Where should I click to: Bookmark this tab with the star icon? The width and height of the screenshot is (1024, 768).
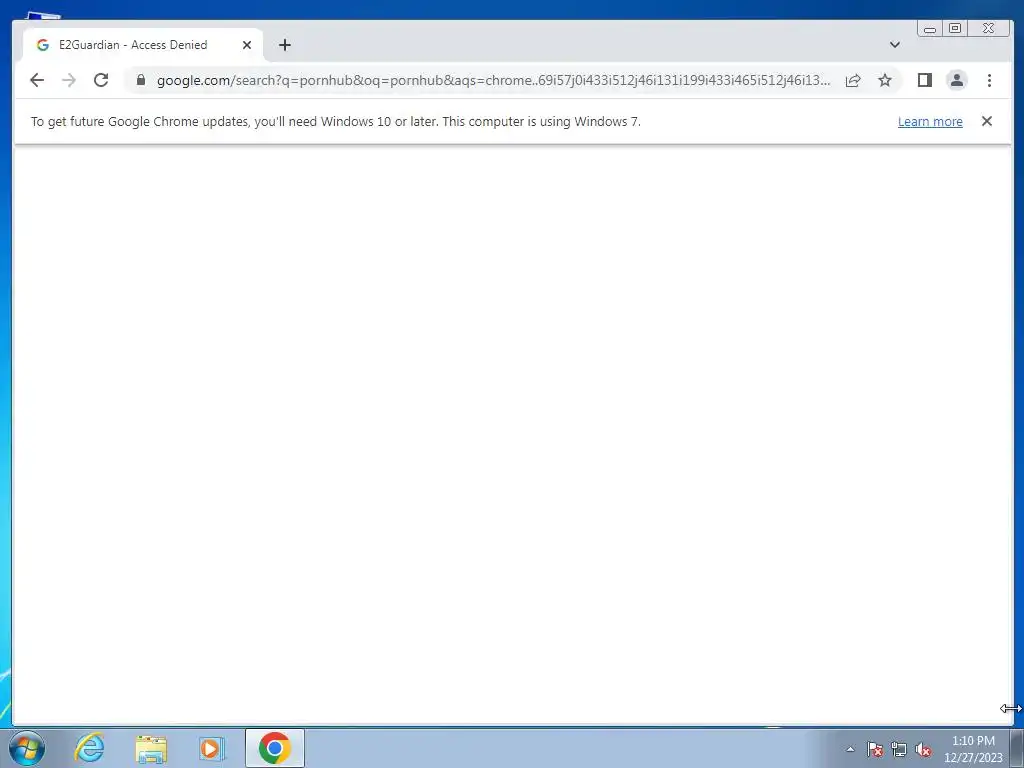pyautogui.click(x=885, y=80)
